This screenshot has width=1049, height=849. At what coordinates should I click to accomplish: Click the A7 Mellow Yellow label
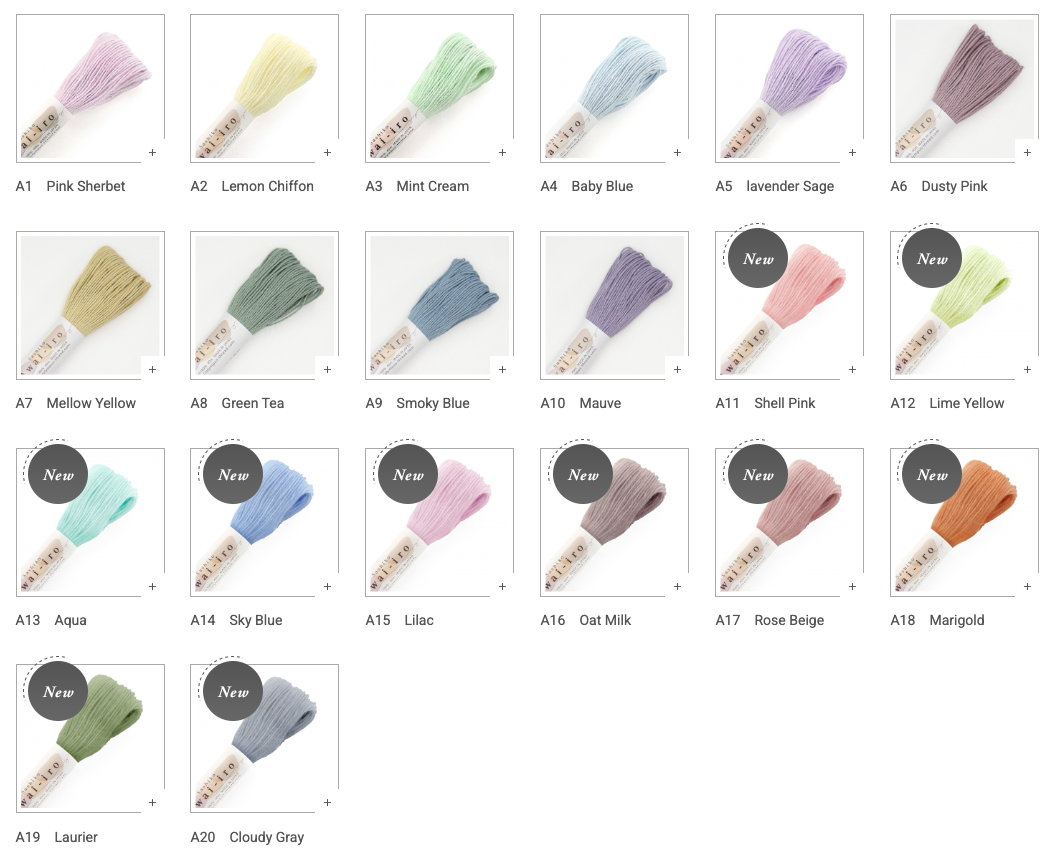tap(76, 403)
